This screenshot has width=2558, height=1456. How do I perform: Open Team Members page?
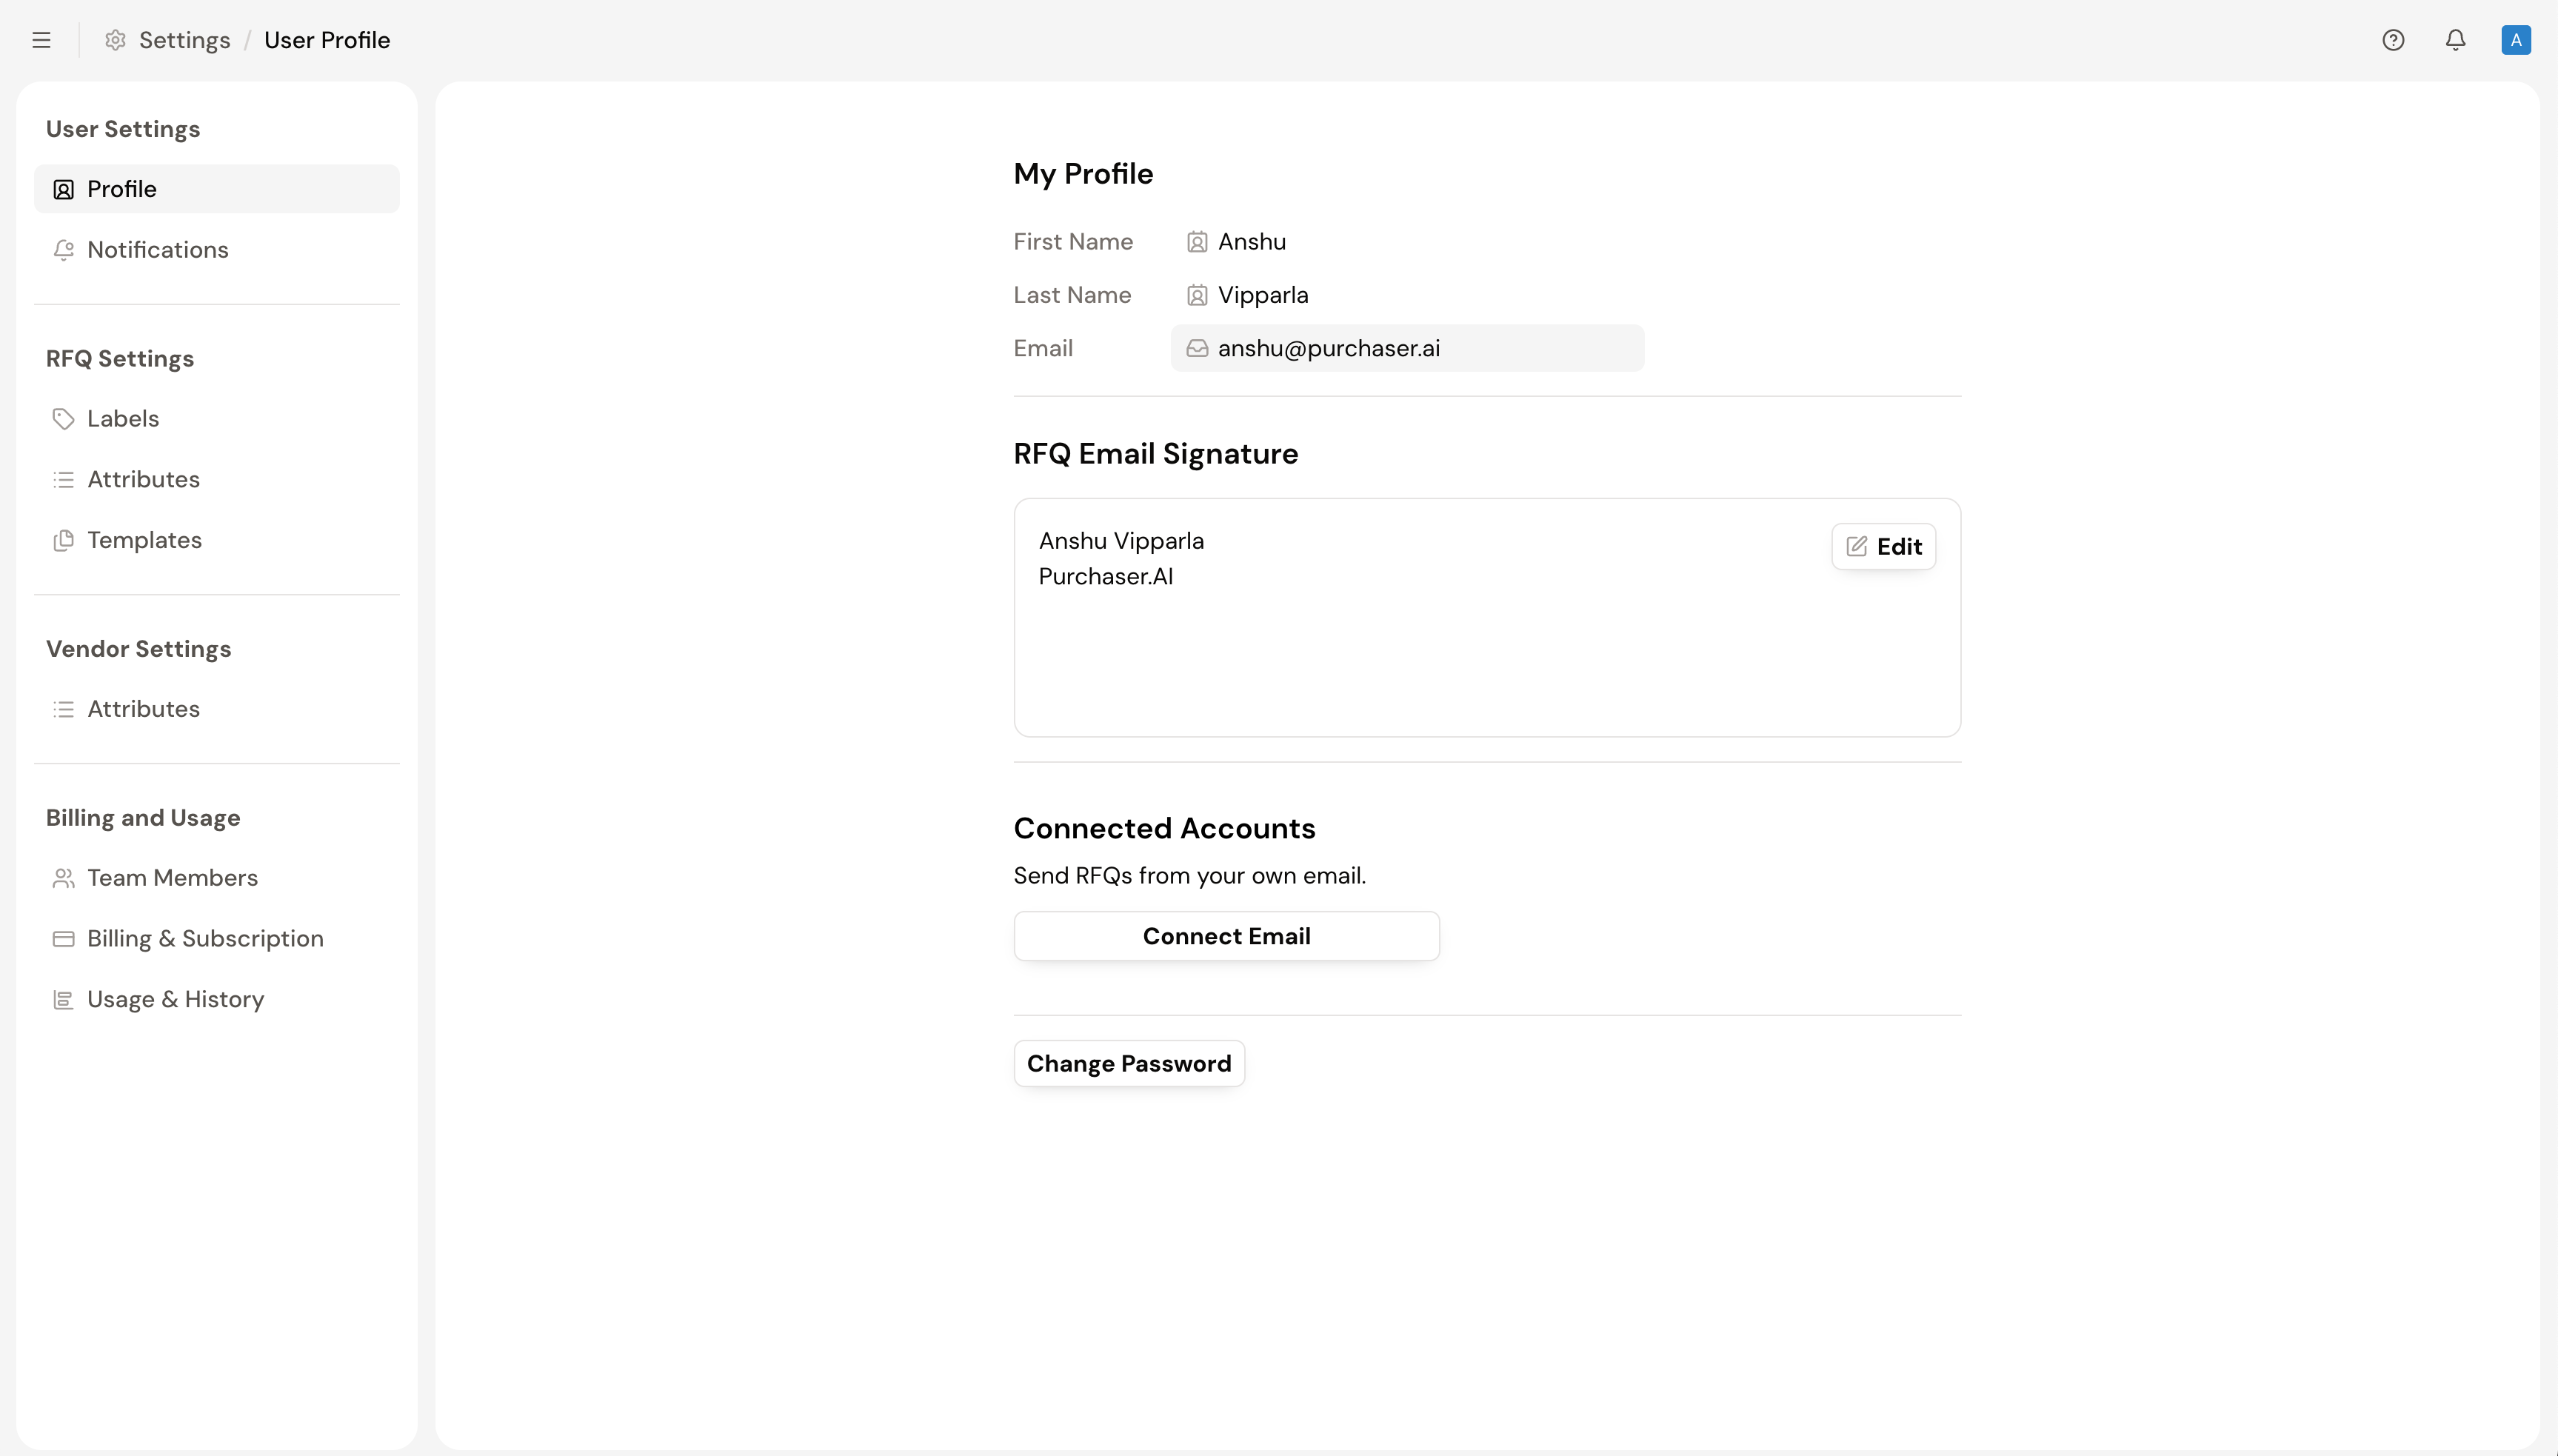(172, 878)
